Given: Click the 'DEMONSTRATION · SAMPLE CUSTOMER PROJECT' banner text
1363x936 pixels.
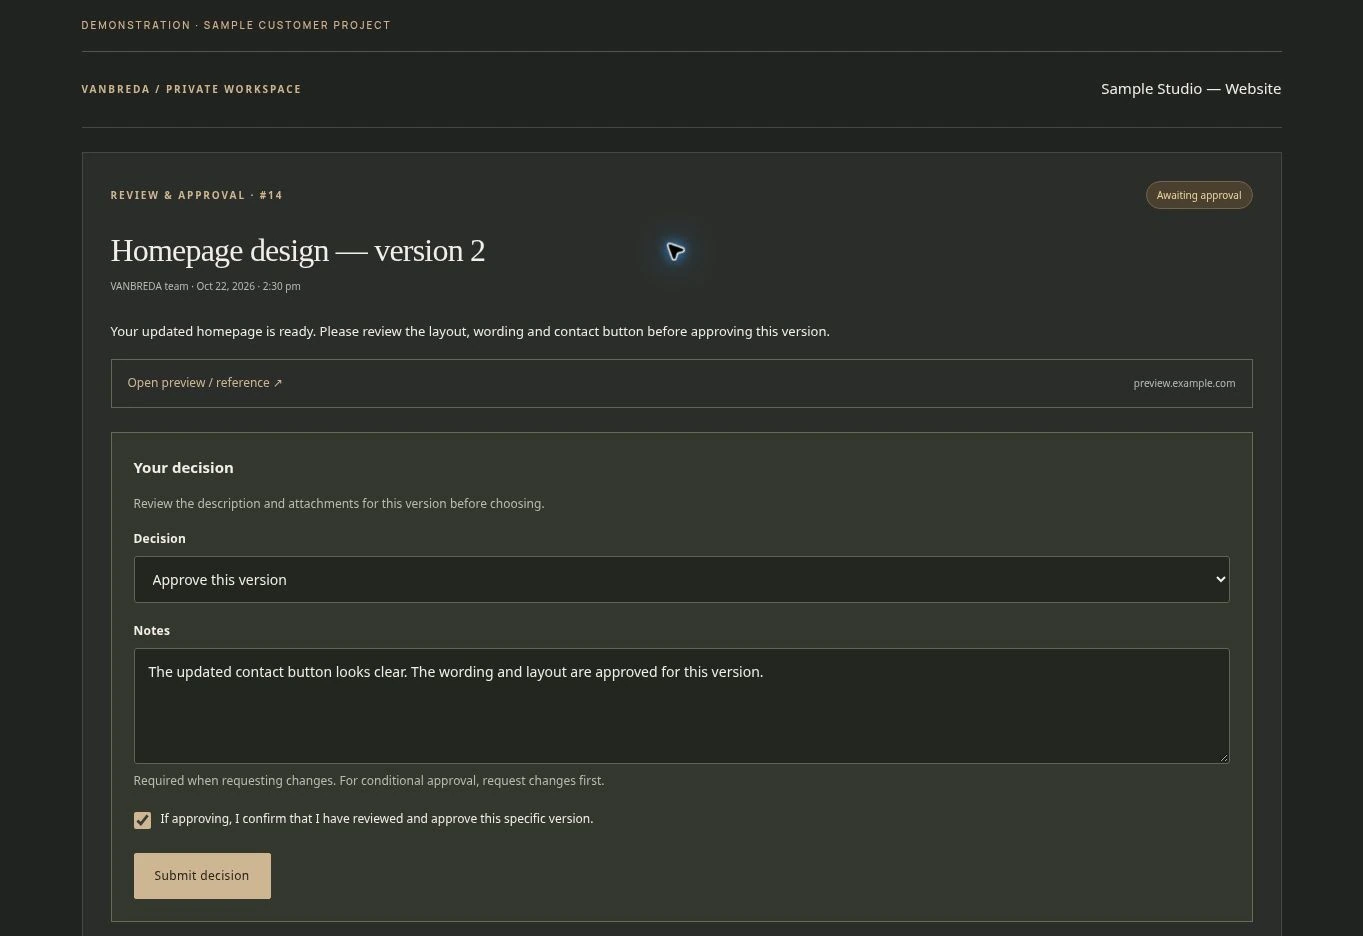Looking at the screenshot, I should pyautogui.click(x=236, y=25).
